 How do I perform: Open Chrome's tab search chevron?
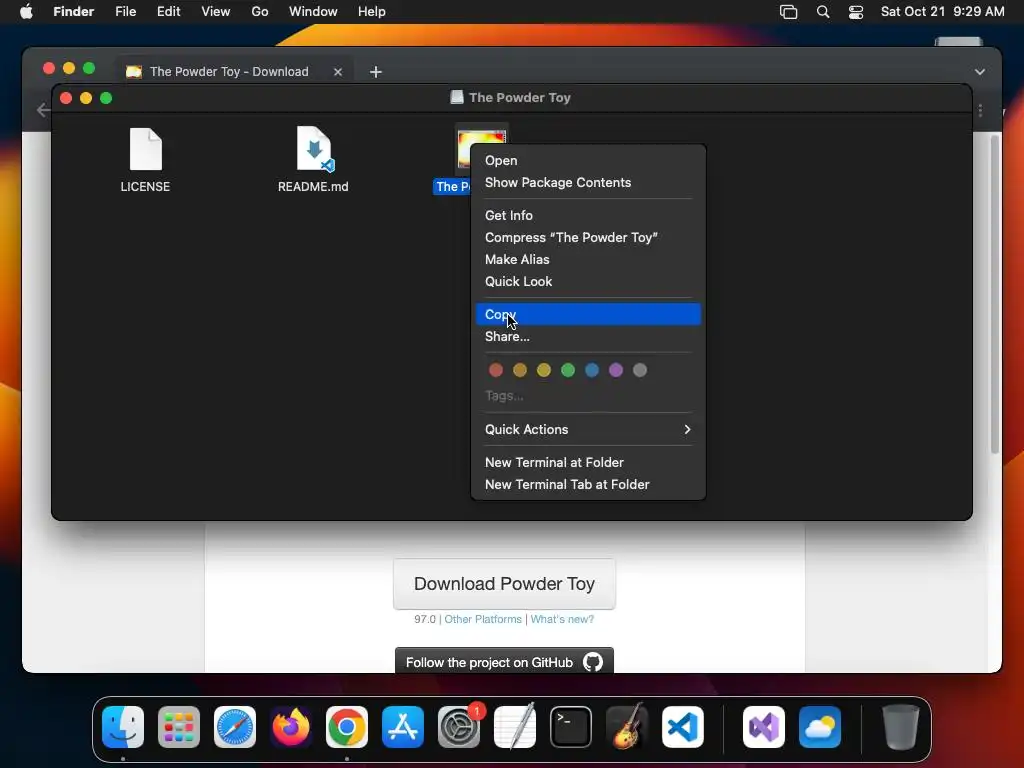tap(980, 72)
